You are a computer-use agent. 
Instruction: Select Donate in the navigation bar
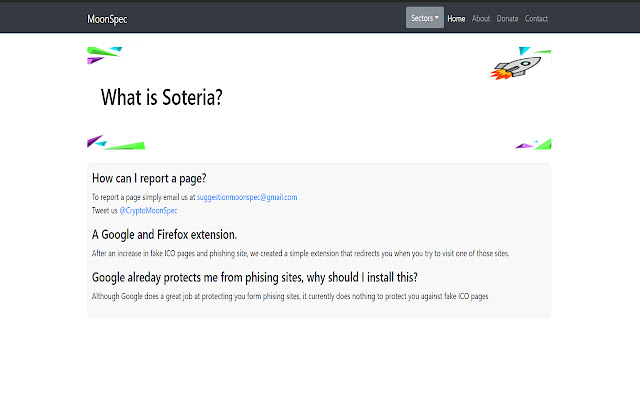[507, 18]
